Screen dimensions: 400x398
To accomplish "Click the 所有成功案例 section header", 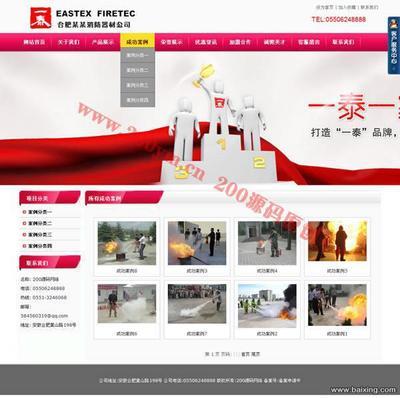I will point(124,198).
